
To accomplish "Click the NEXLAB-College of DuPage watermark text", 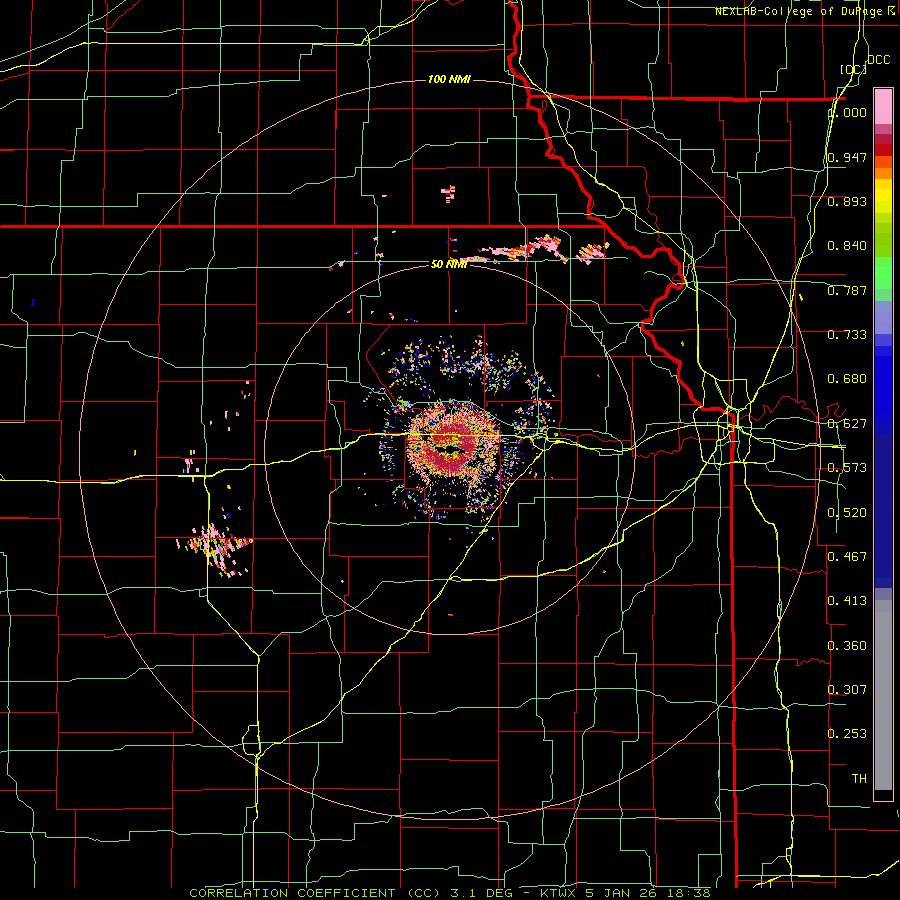I will (x=805, y=11).
